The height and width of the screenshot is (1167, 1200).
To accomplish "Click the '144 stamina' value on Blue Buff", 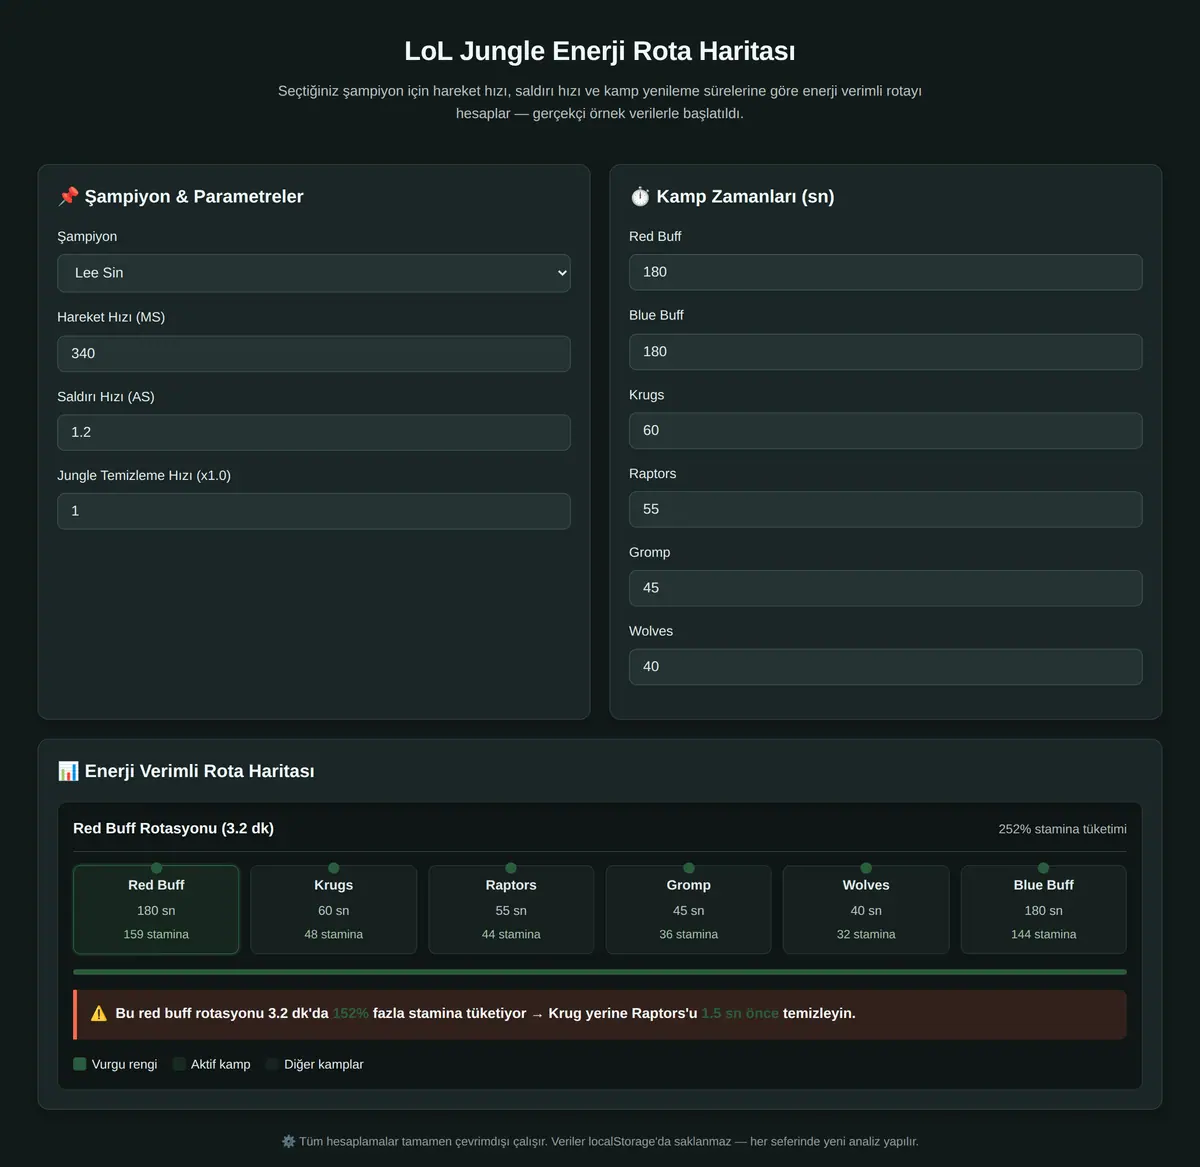I will click(x=1044, y=934).
